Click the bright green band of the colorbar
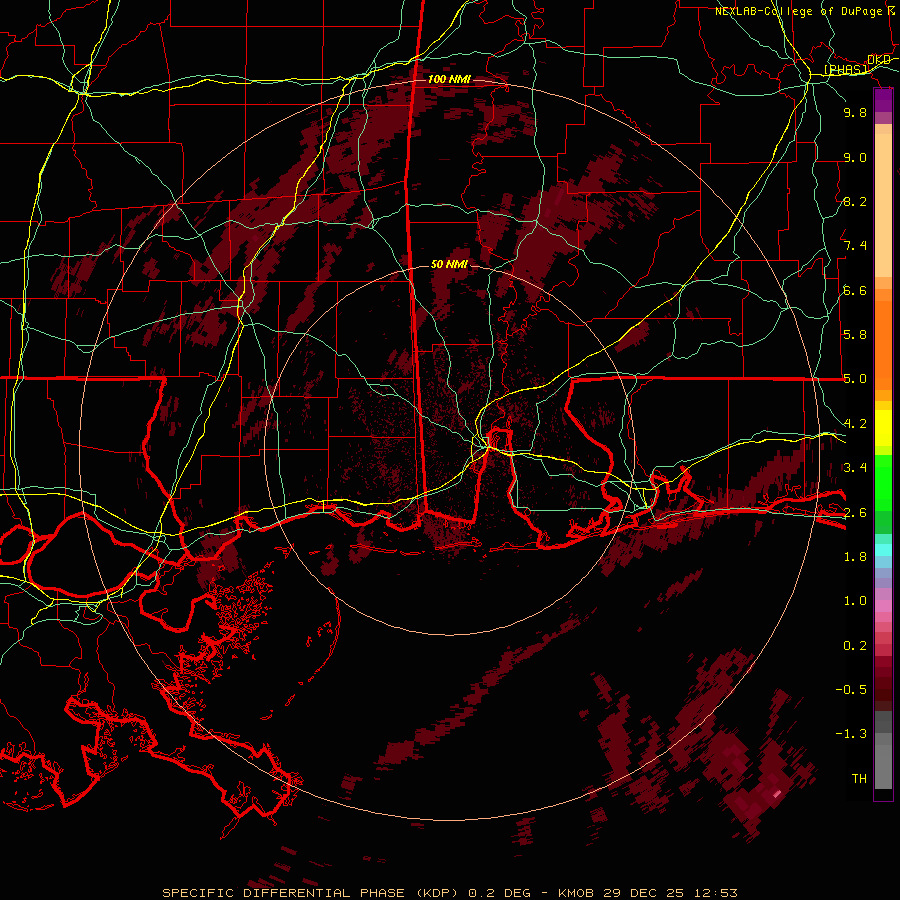 (x=883, y=482)
